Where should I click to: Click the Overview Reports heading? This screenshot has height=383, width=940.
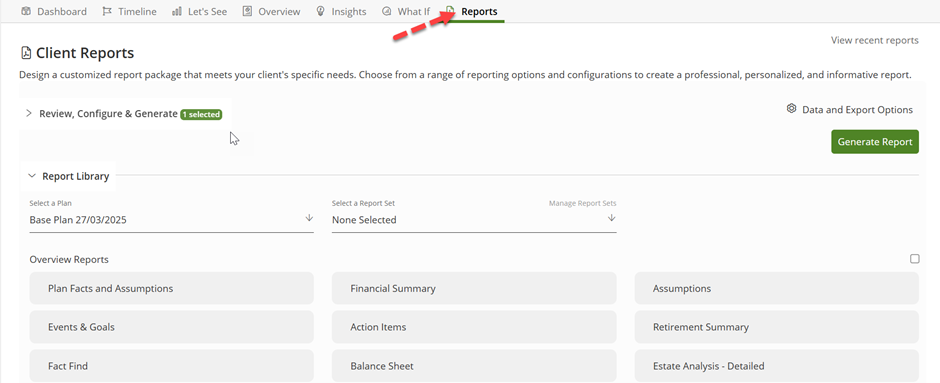(69, 260)
